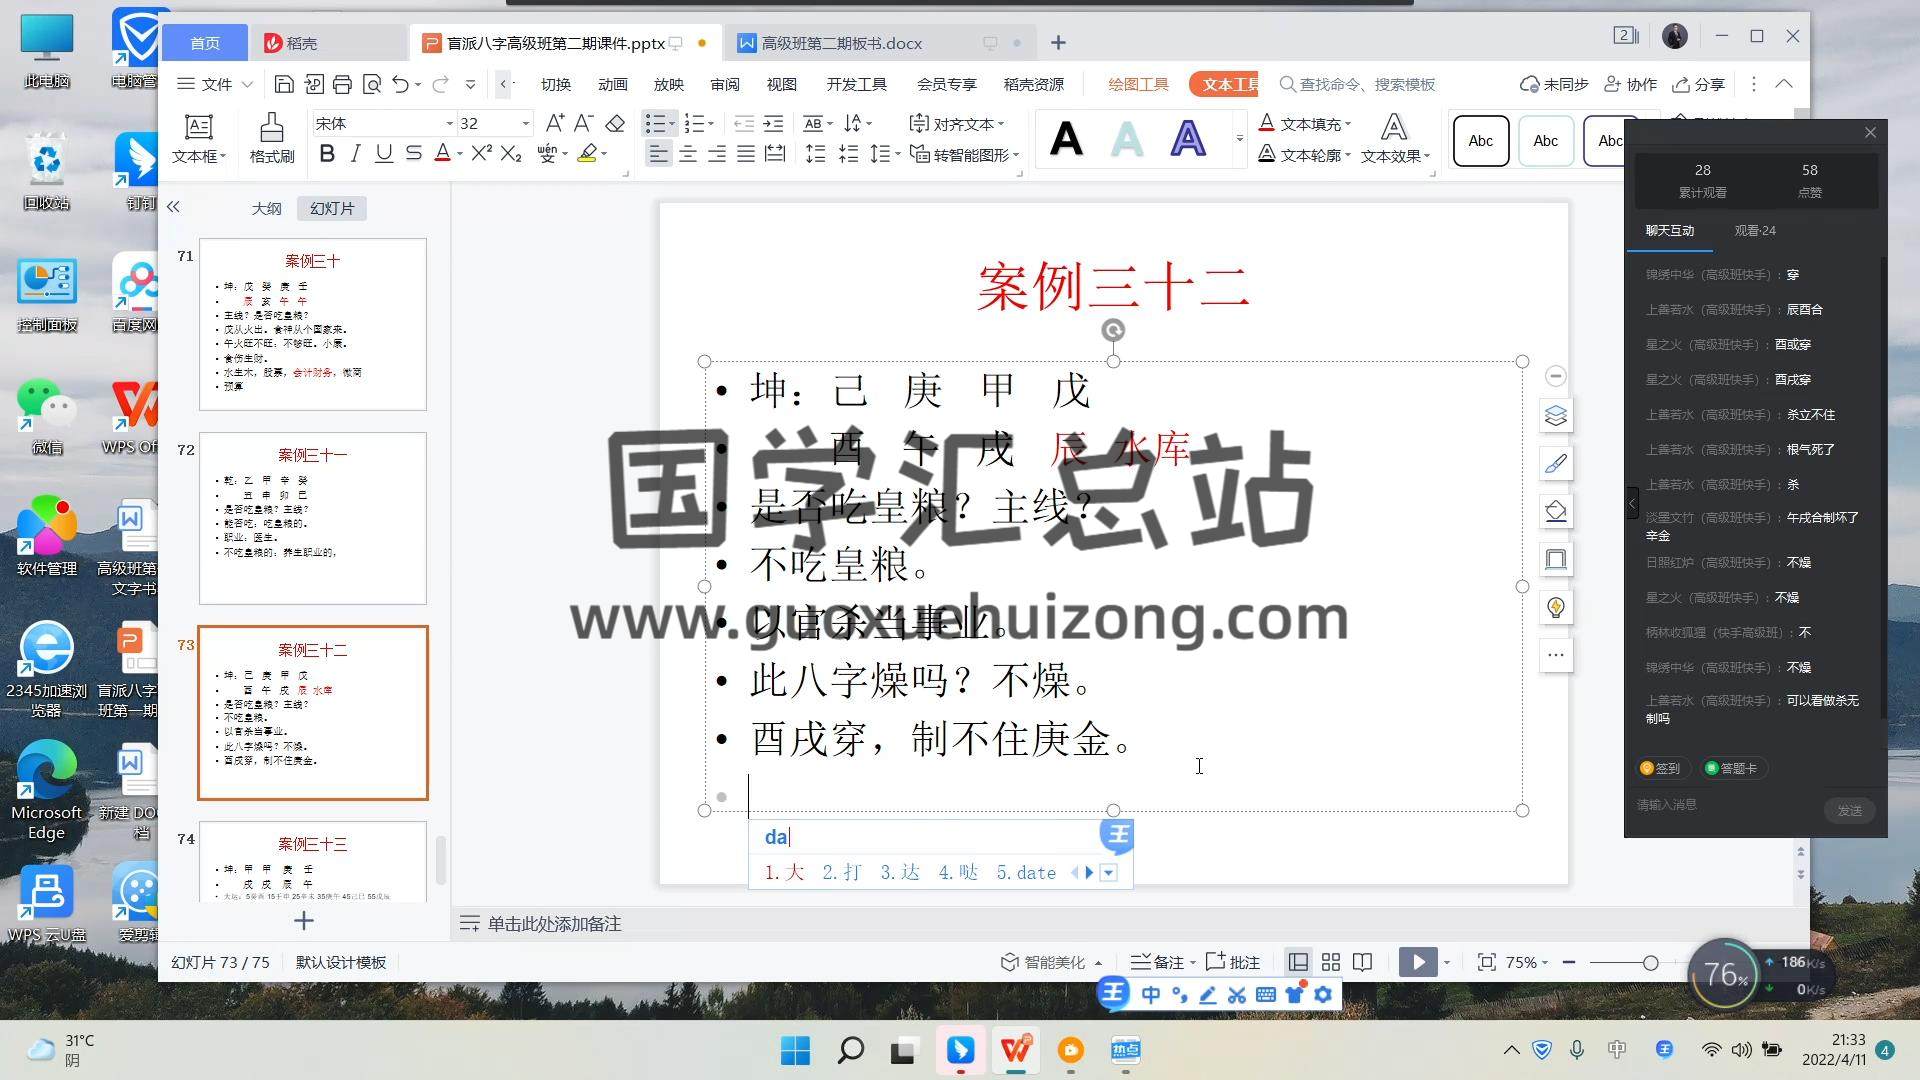Select the light blue text style preset
This screenshot has width=1920, height=1080.
click(x=1127, y=139)
